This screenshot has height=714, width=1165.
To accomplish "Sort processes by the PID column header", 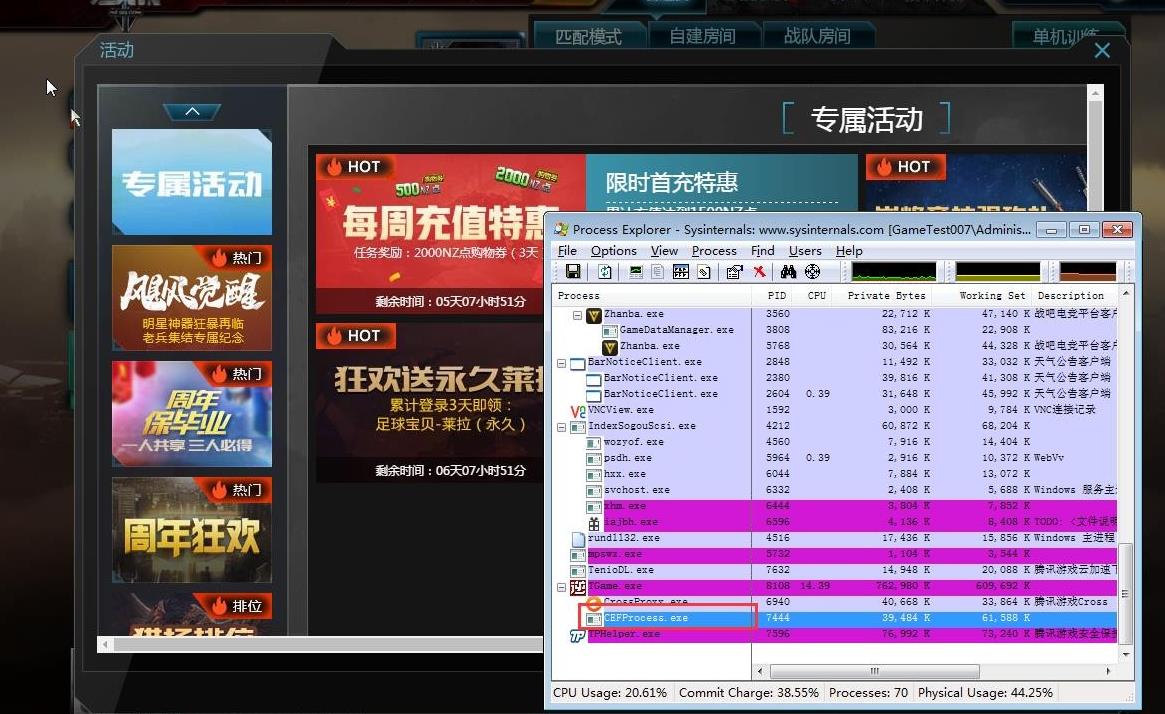I will (x=776, y=296).
